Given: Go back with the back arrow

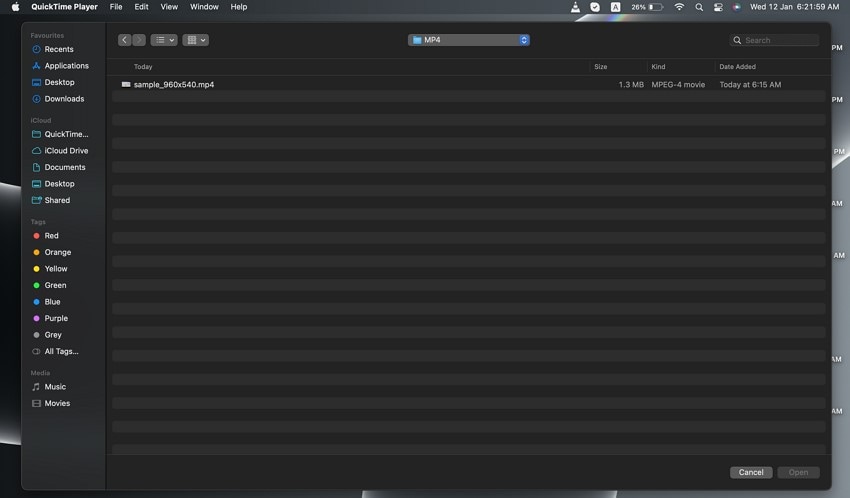Looking at the screenshot, I should click(124, 40).
